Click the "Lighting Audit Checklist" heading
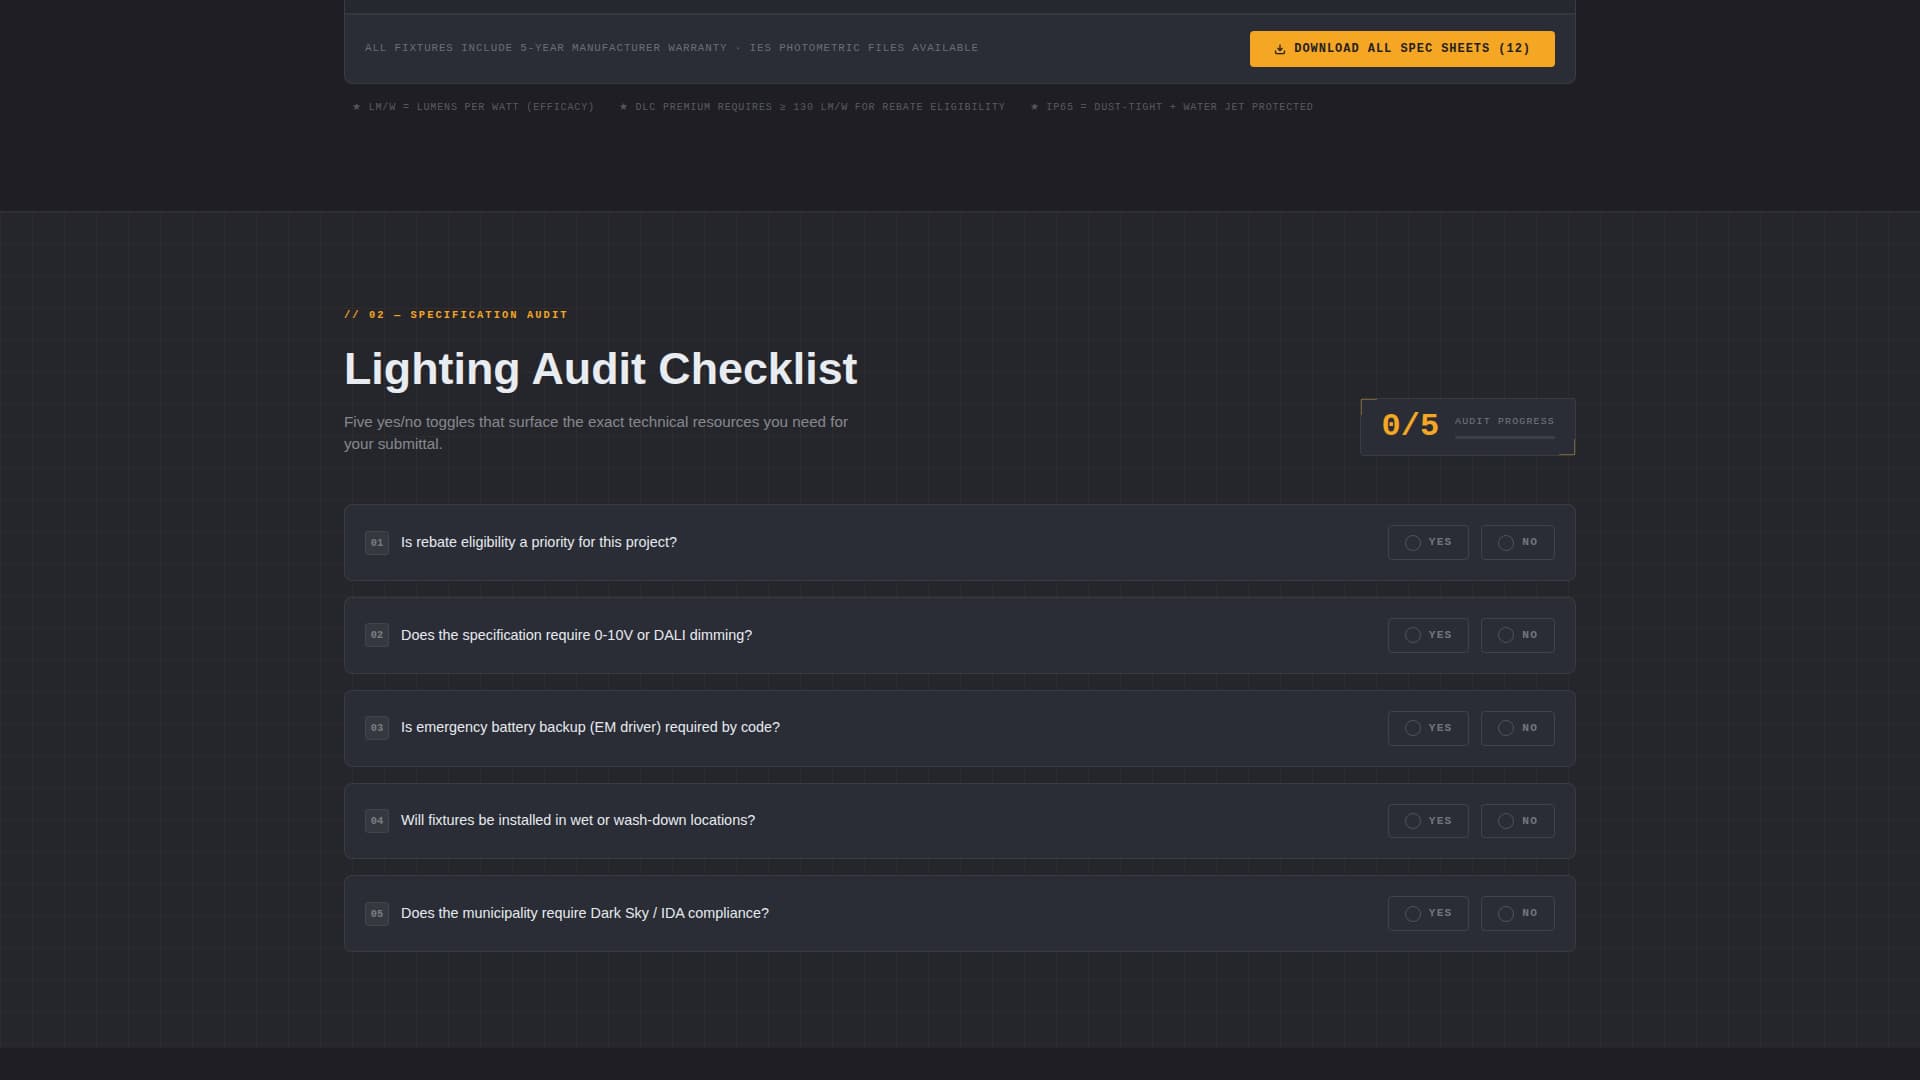Viewport: 1920px width, 1080px height. pos(600,369)
